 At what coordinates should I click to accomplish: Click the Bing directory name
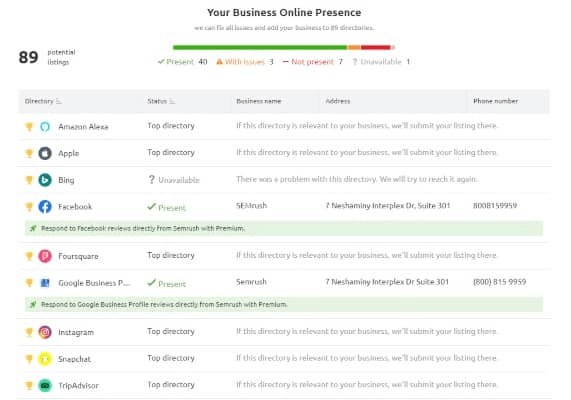click(66, 180)
